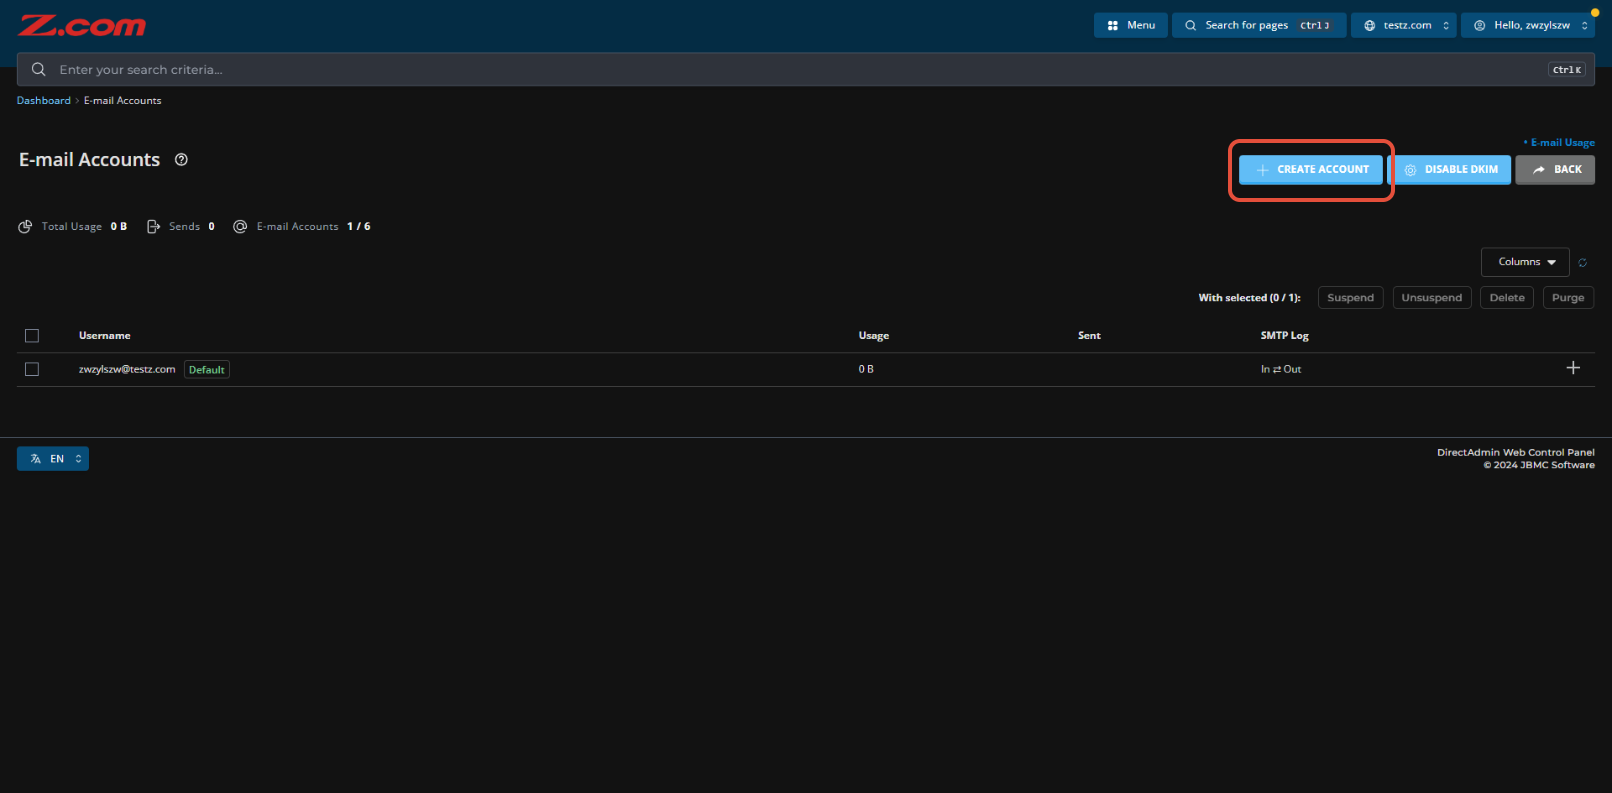Open Search for pages
This screenshot has width=1612, height=793.
(1259, 25)
